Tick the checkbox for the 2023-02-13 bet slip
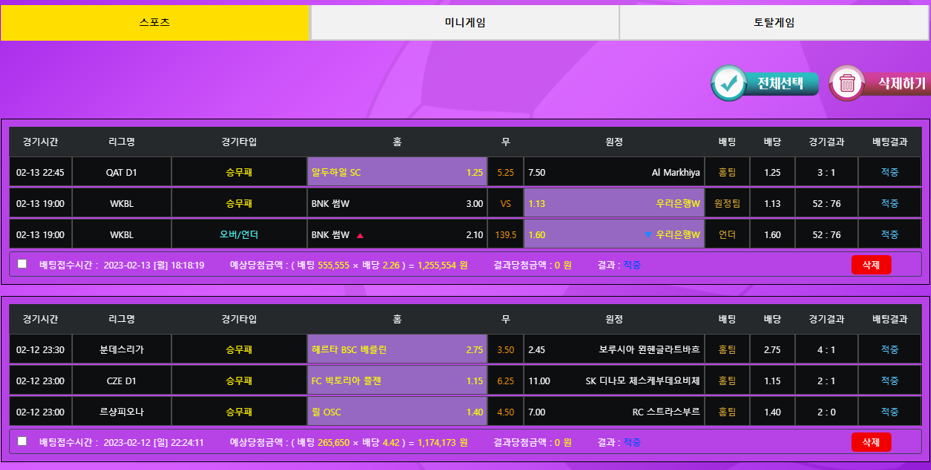 (22, 265)
